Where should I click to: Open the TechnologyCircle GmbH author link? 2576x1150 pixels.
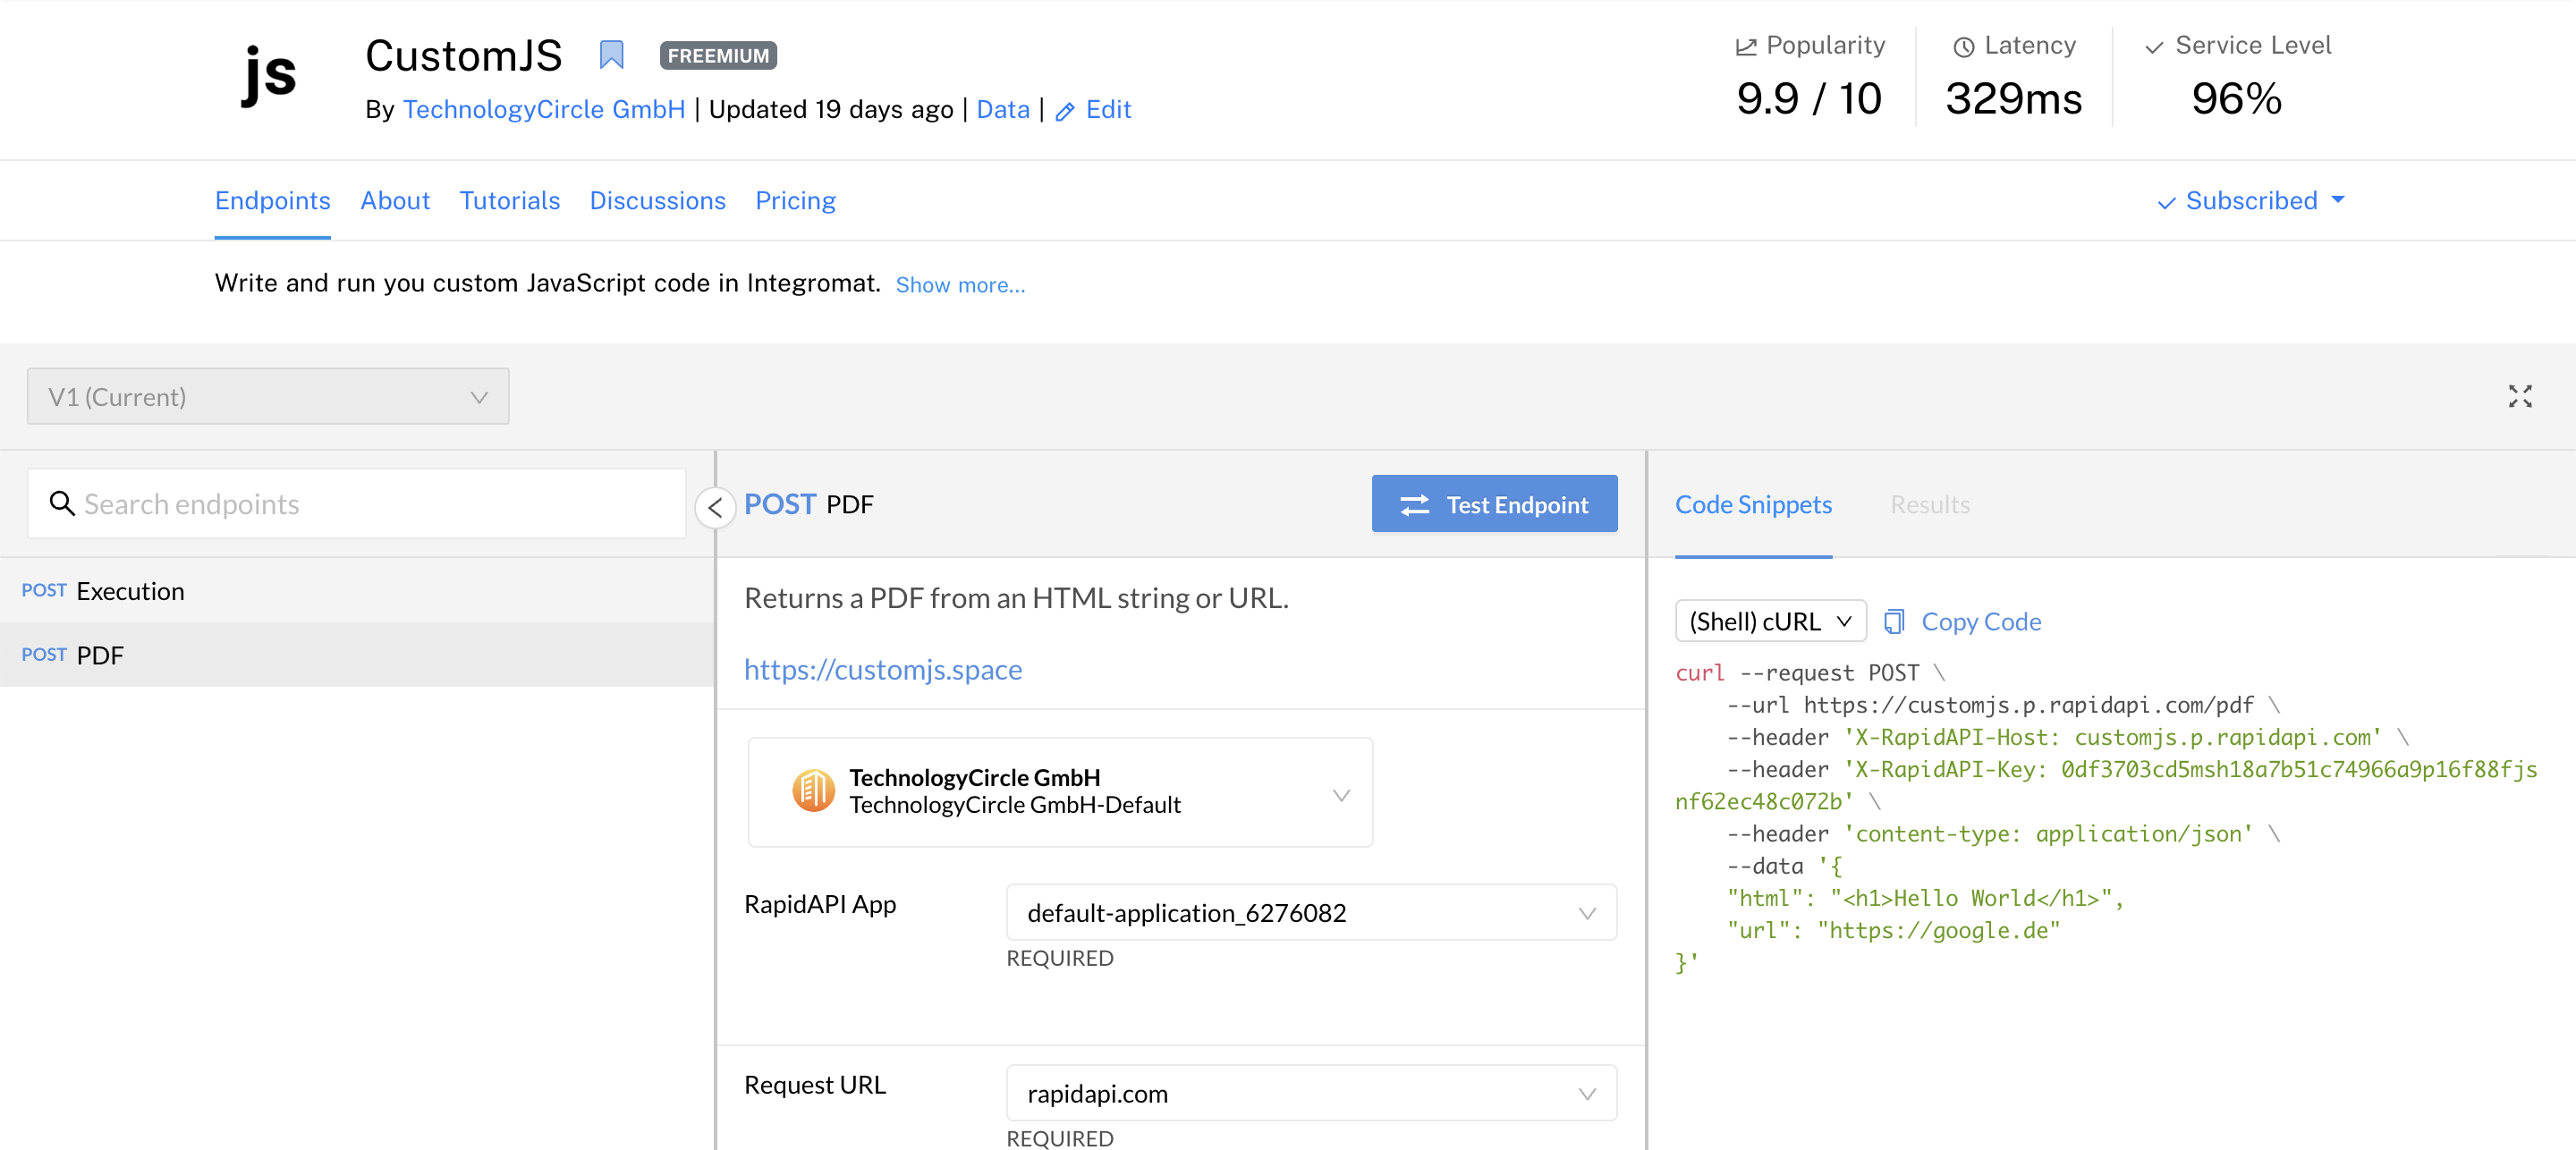point(544,110)
